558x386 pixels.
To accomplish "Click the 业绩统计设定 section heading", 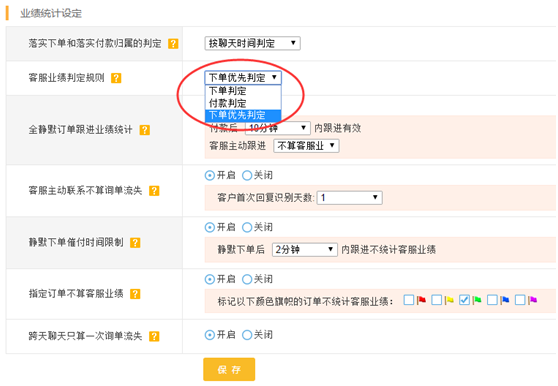I will [51, 14].
